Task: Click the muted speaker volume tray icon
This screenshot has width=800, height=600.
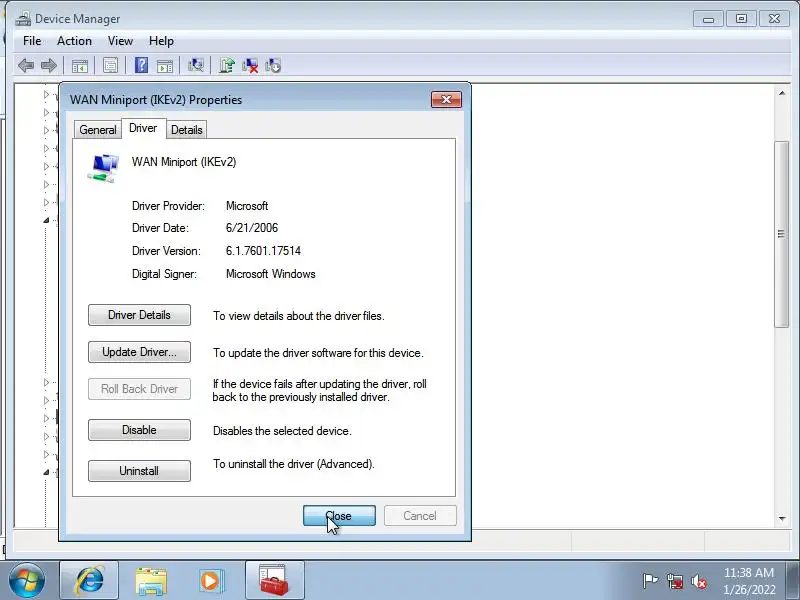Action: click(699, 581)
